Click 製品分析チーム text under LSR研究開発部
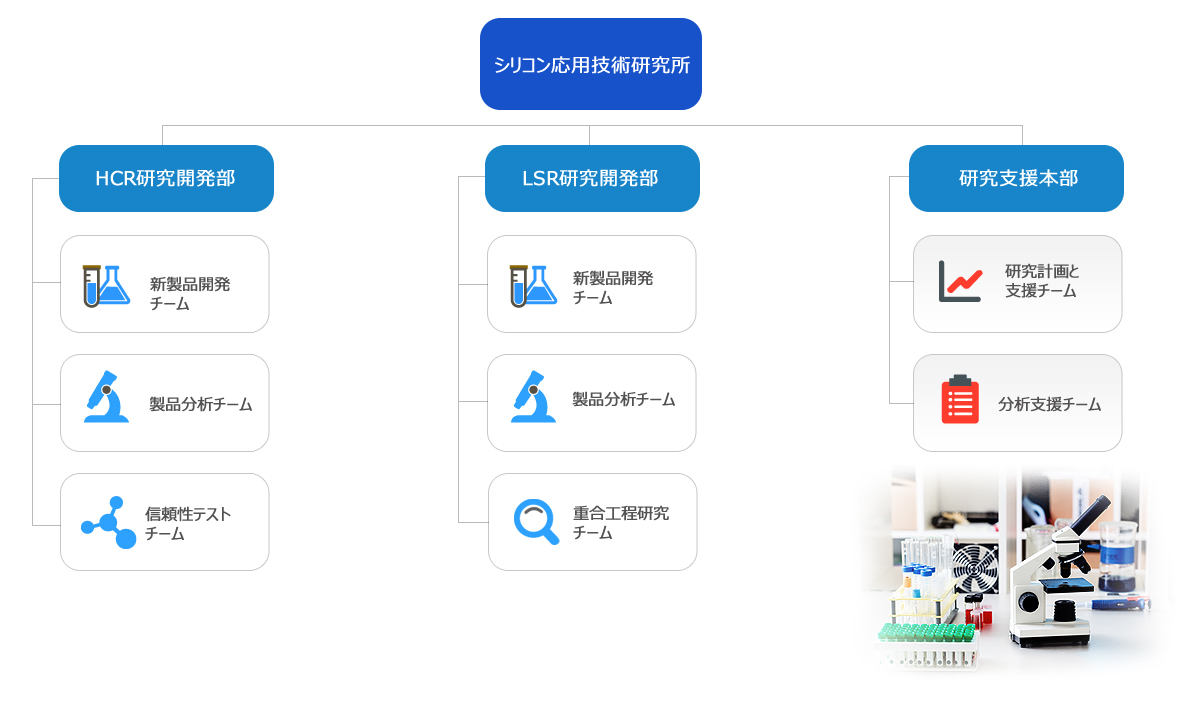Image resolution: width=1201 pixels, height=712 pixels. [x=624, y=399]
